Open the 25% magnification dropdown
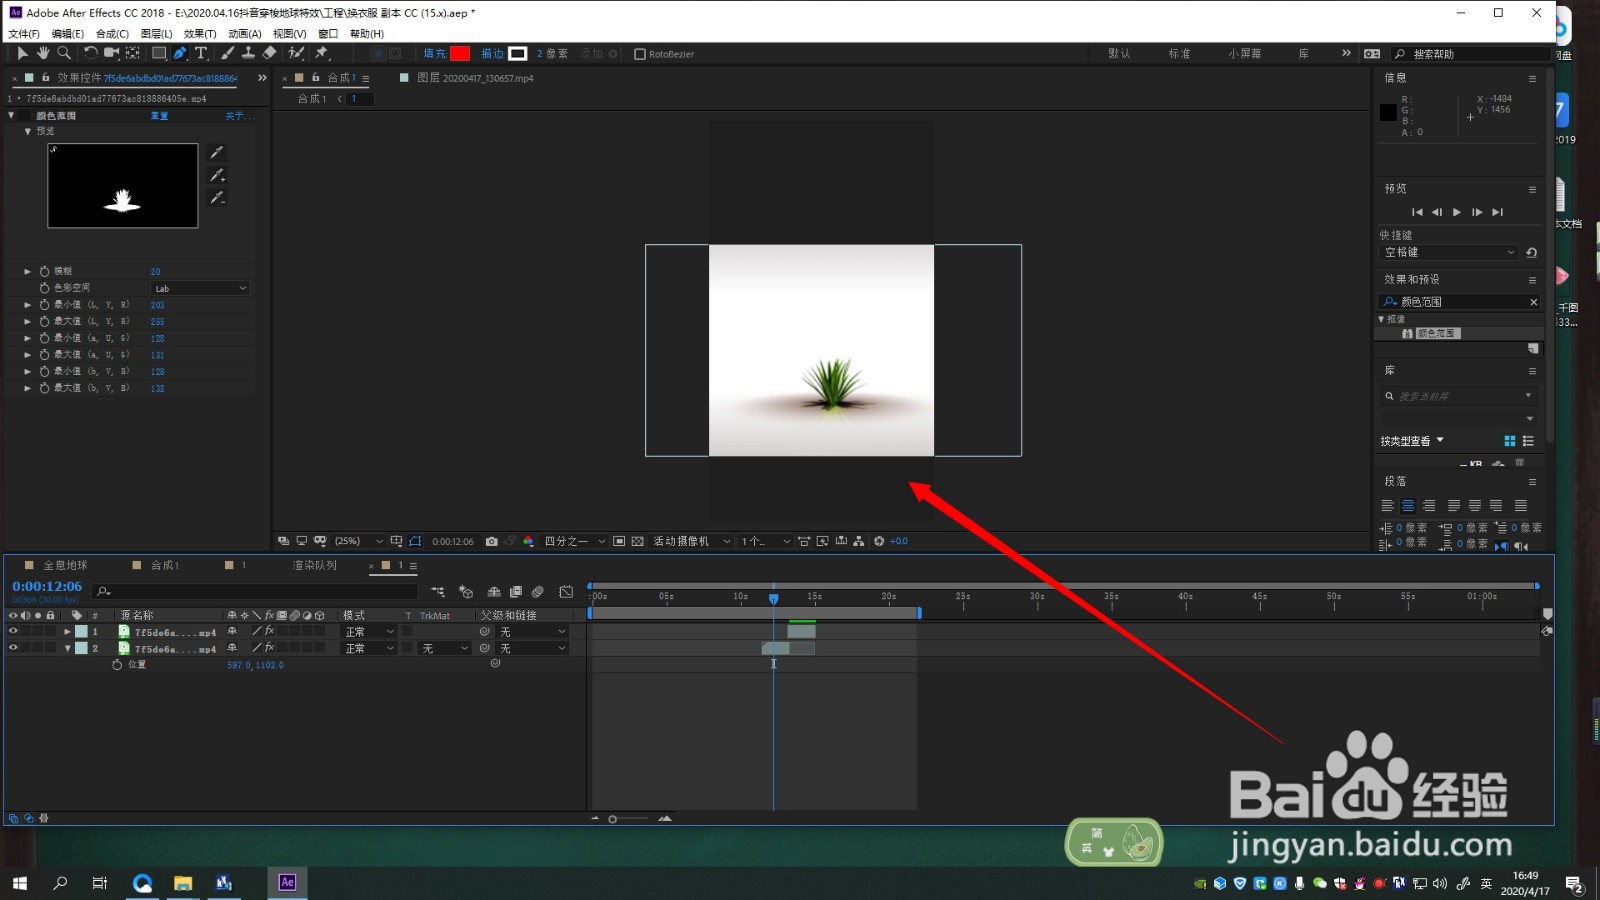The image size is (1600, 900). tap(358, 541)
